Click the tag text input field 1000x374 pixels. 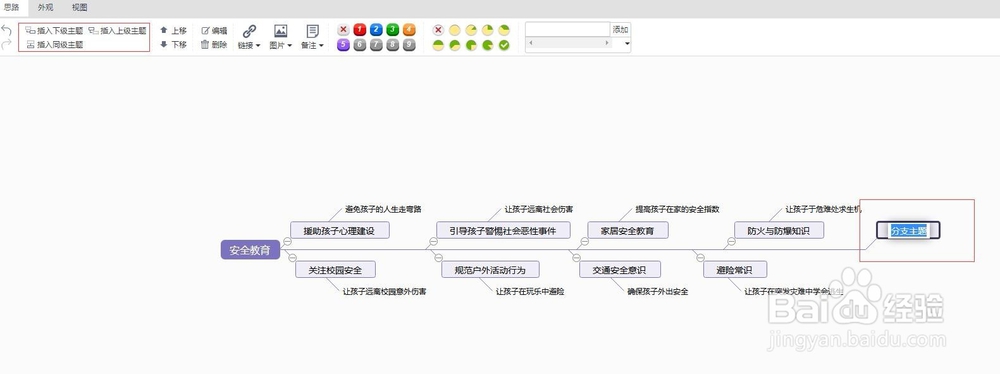click(x=568, y=29)
